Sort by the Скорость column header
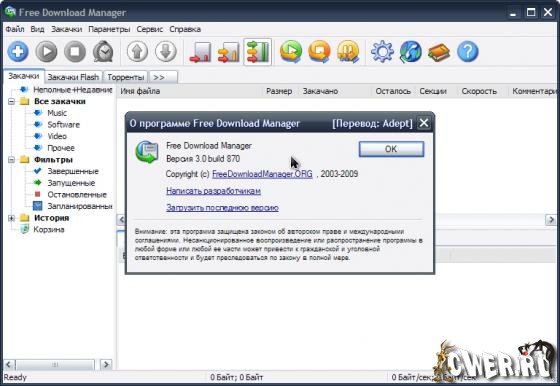560x386 pixels. (x=479, y=91)
